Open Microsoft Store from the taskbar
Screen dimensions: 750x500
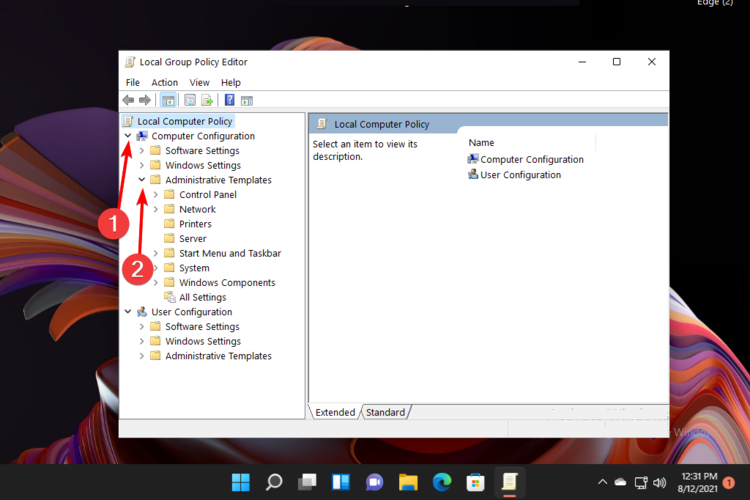pyautogui.click(x=475, y=482)
